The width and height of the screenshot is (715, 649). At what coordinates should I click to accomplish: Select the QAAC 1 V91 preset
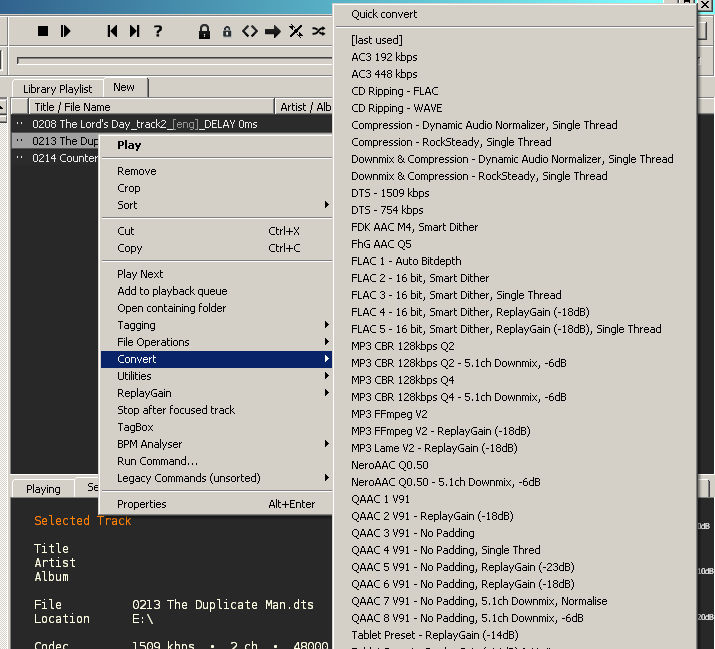pos(514,499)
